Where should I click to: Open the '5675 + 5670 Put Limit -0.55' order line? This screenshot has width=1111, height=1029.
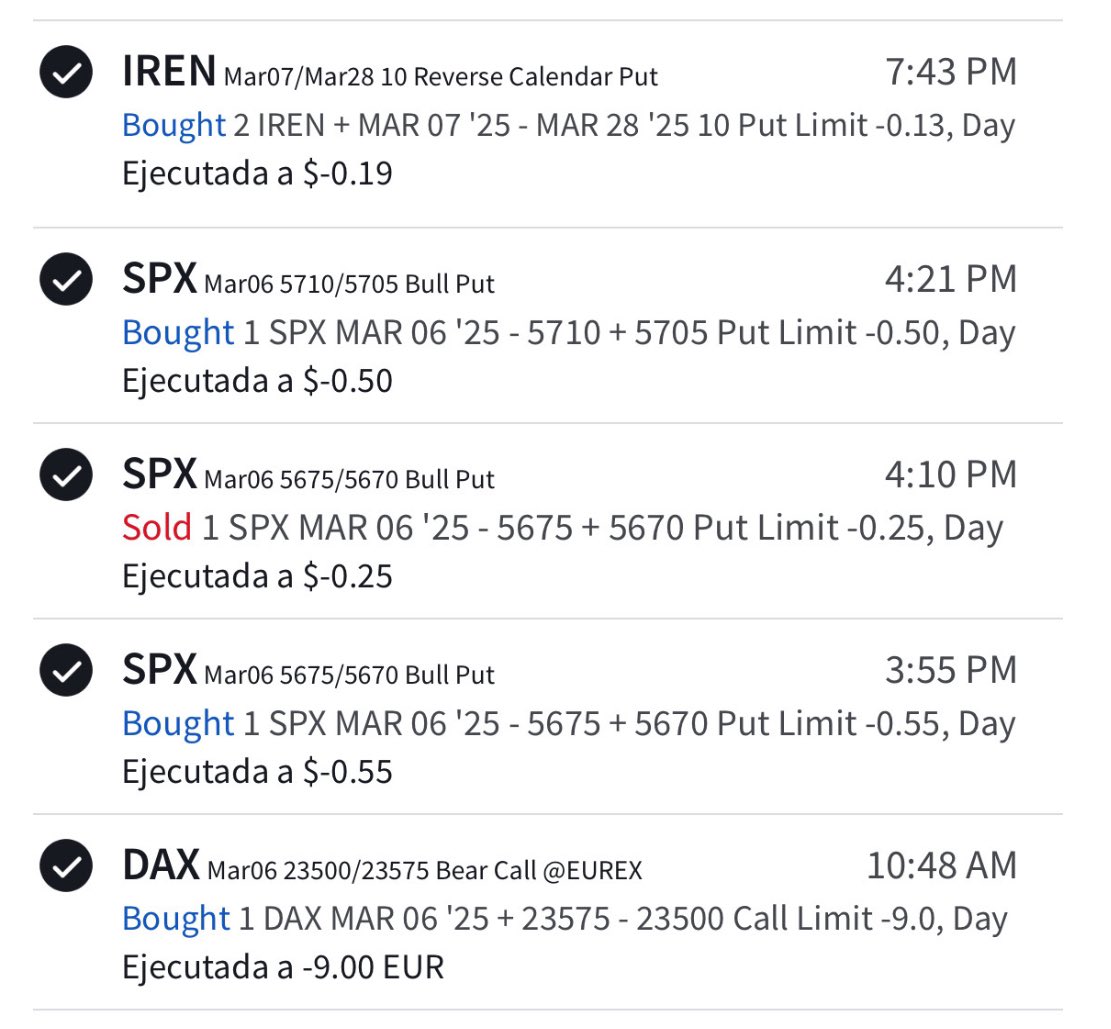click(569, 724)
